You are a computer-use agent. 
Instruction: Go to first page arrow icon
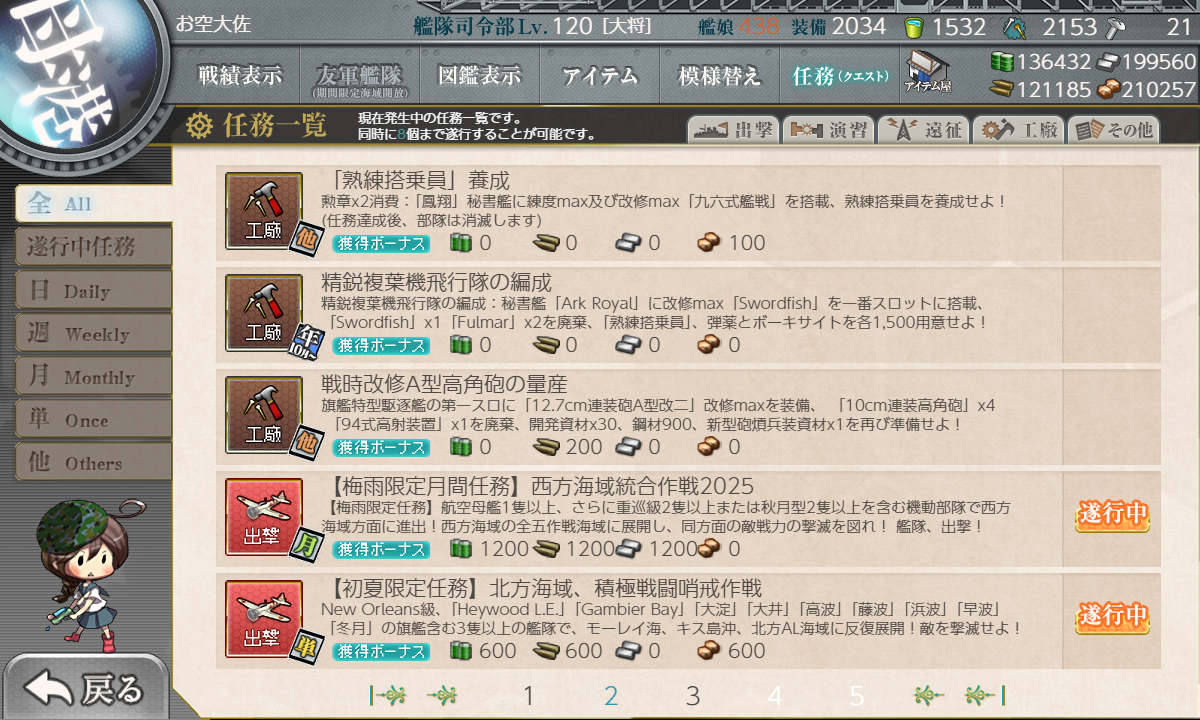pos(388,696)
